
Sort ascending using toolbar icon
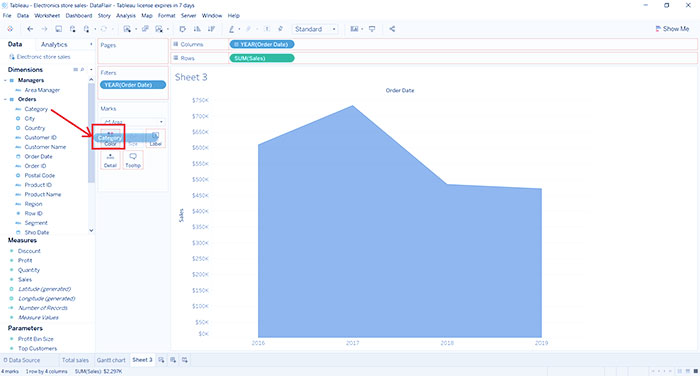pyautogui.click(x=197, y=29)
